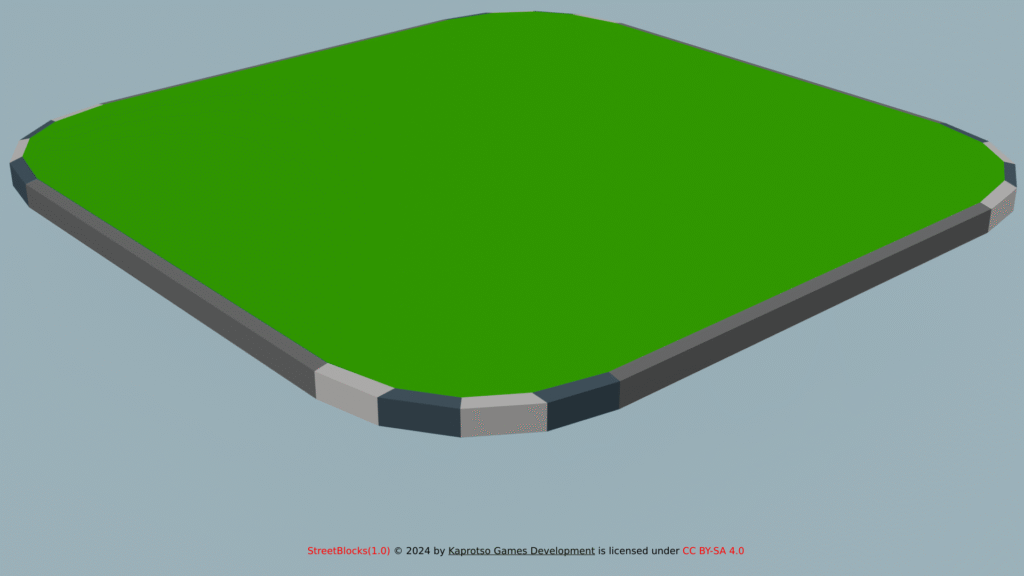This screenshot has width=1024, height=576.
Task: Open the CC BY-SA 4.0 license link
Action: [x=713, y=551]
